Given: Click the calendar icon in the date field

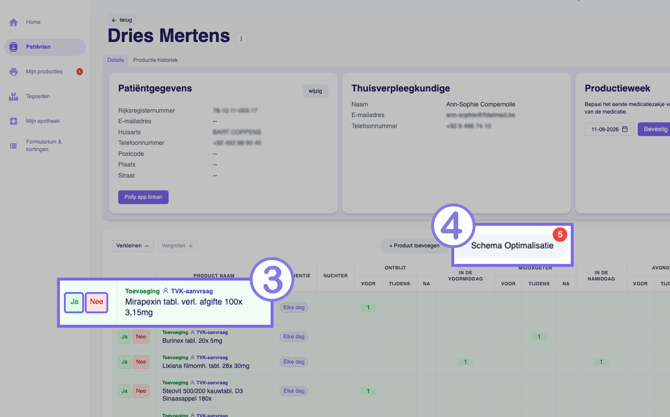Looking at the screenshot, I should (x=625, y=129).
